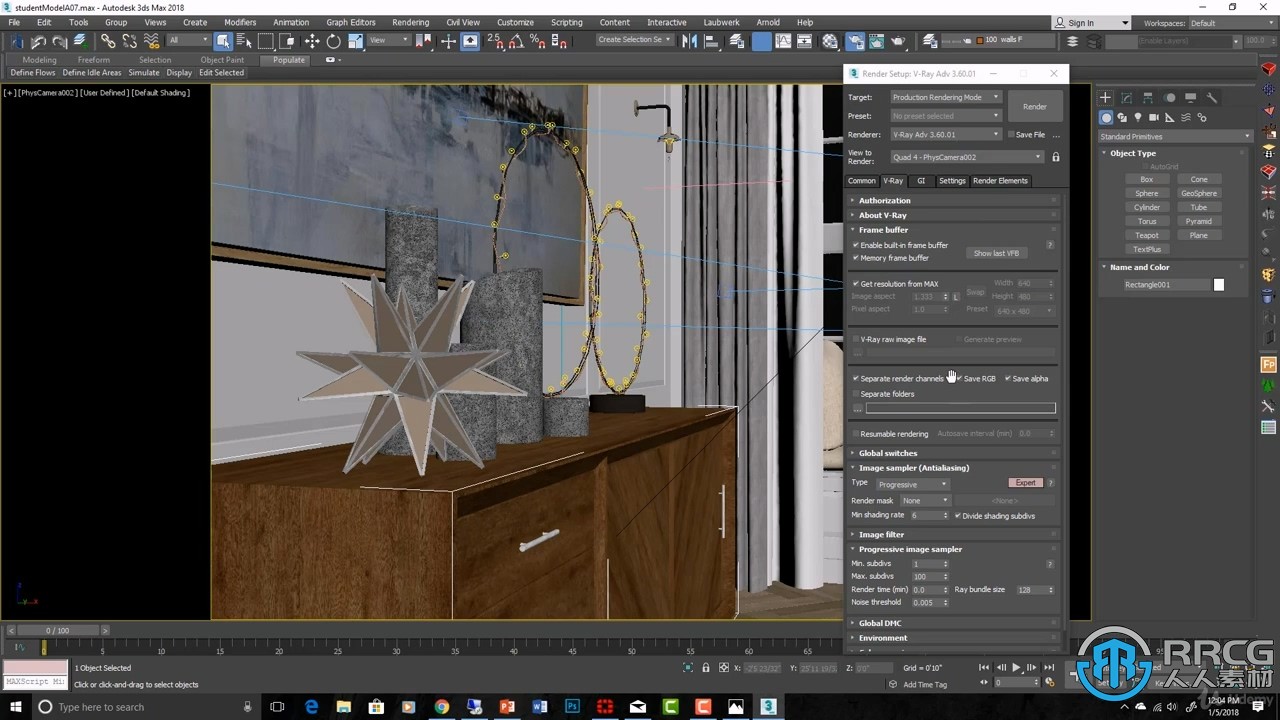The width and height of the screenshot is (1280, 720).
Task: Toggle Enable built-in frame buffer checkbox
Action: (x=856, y=245)
